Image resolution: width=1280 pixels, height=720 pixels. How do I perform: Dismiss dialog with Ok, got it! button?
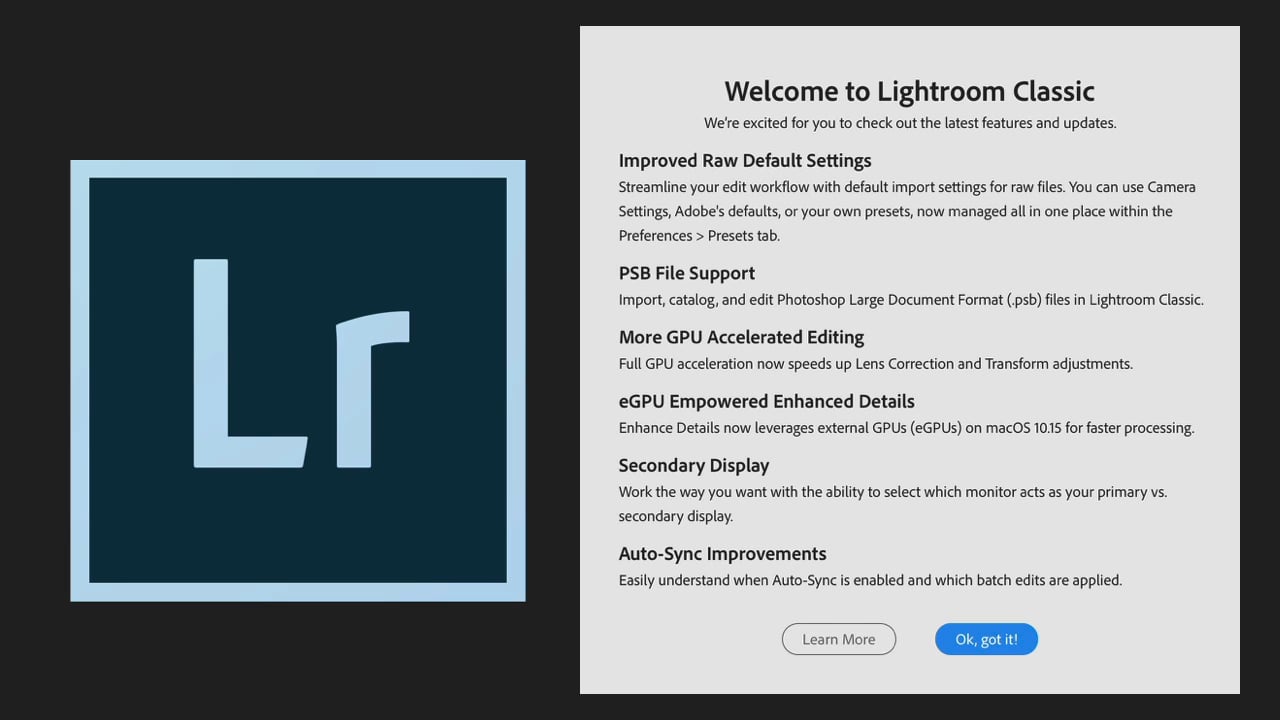986,639
